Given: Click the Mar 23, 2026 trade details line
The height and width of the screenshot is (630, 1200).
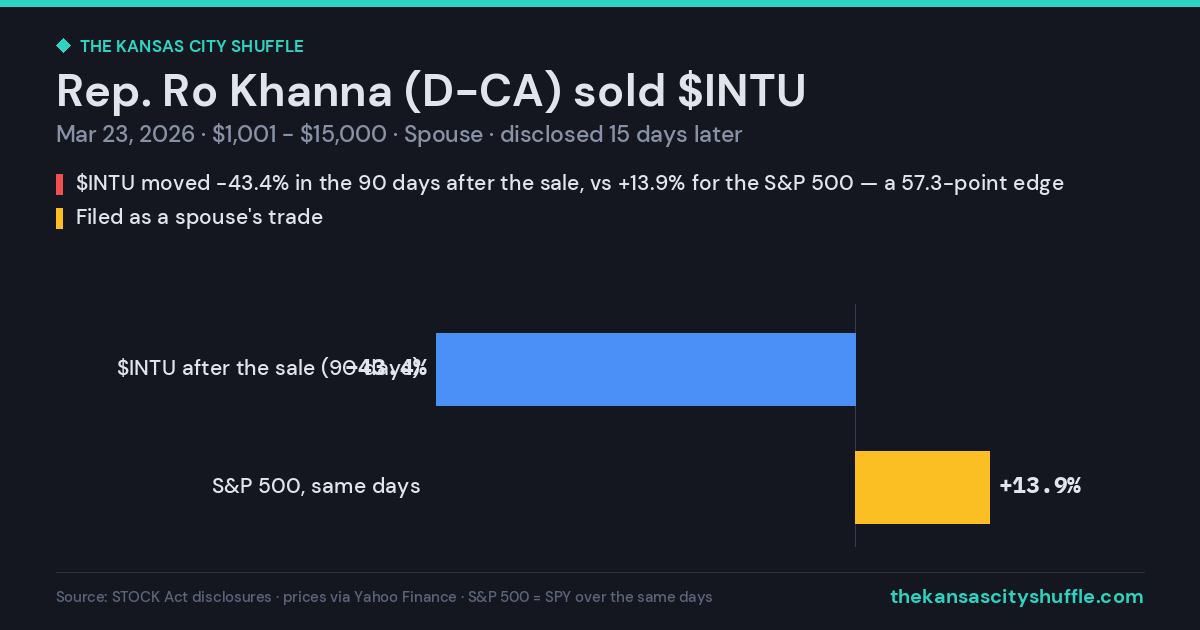Looking at the screenshot, I should tap(399, 135).
